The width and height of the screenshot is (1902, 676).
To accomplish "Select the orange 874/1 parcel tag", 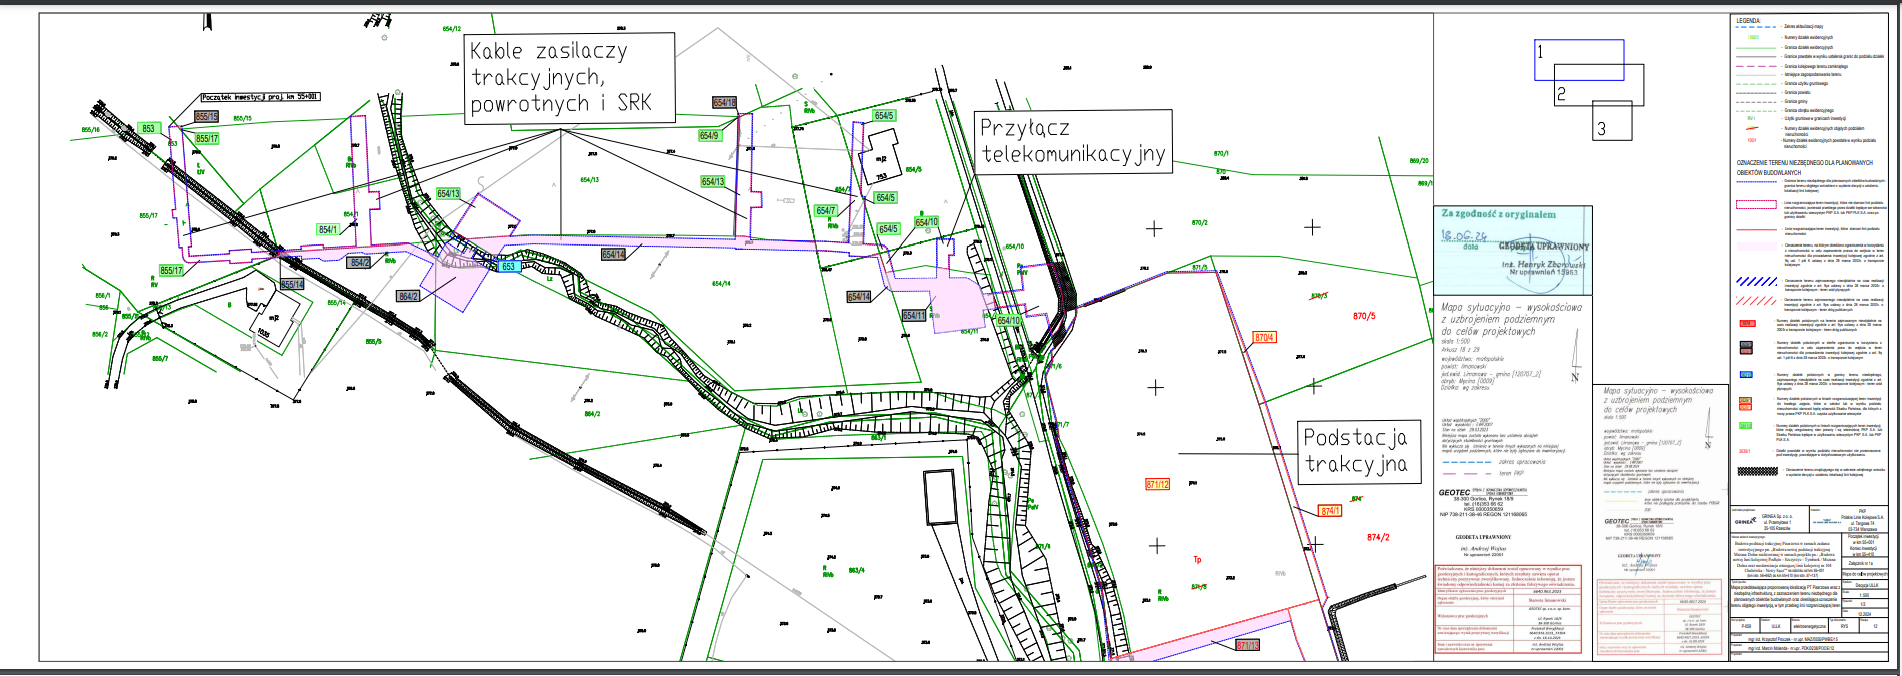I will pyautogui.click(x=1330, y=511).
